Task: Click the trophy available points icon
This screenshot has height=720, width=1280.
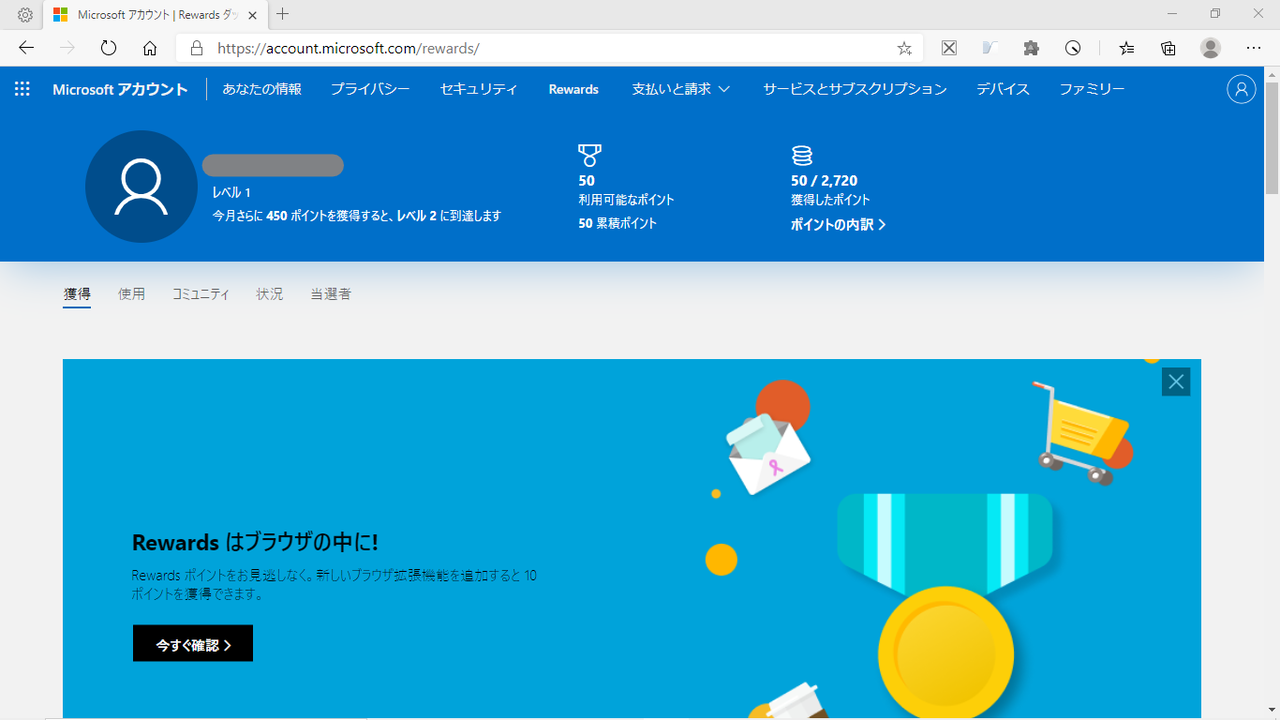Action: [590, 155]
